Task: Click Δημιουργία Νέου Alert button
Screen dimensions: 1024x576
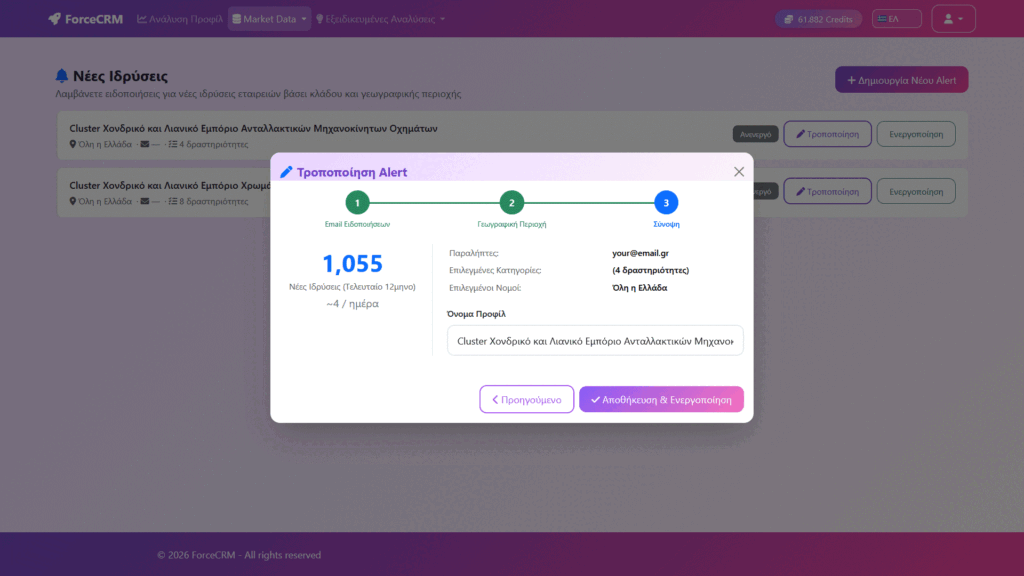Action: 901,80
